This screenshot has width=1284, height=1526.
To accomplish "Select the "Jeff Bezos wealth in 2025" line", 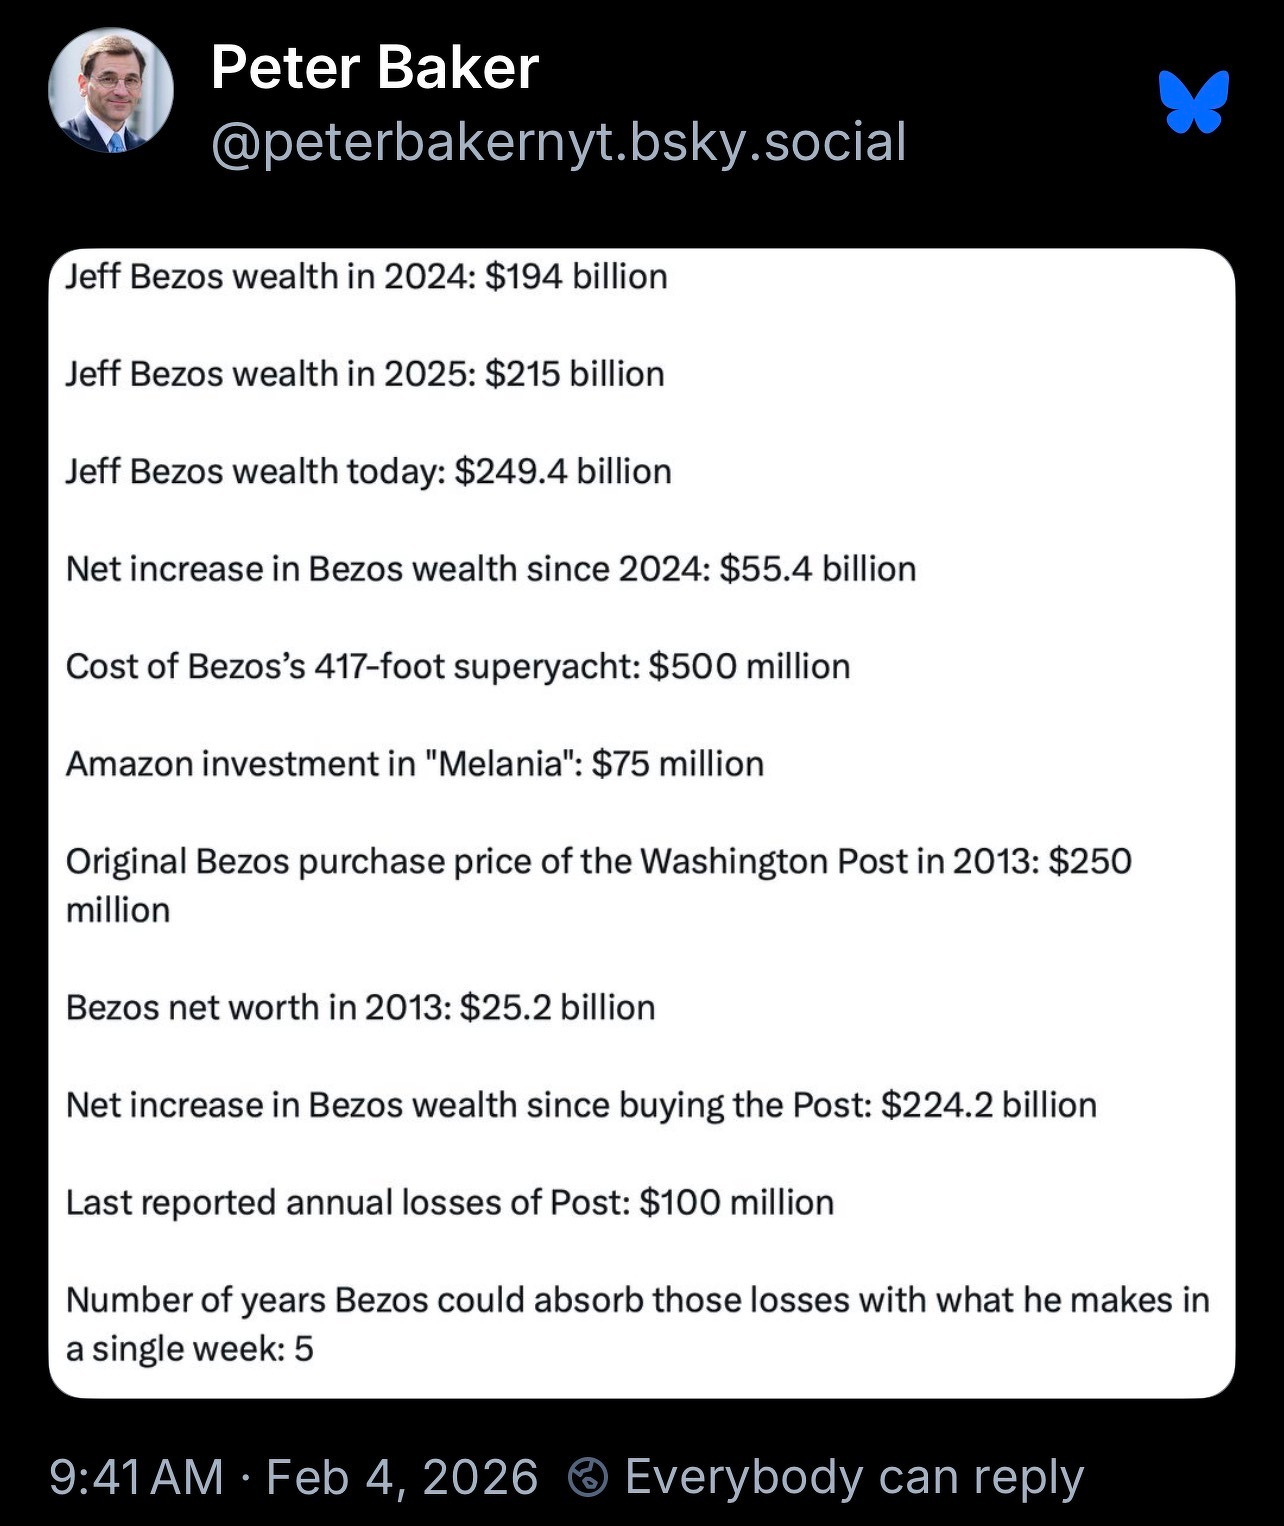I will [x=365, y=374].
